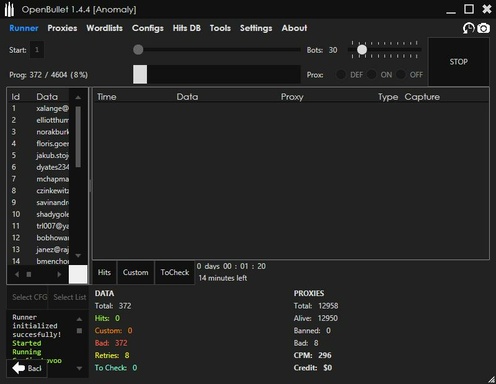Open the About menu tab
496x384 pixels.
[294, 28]
